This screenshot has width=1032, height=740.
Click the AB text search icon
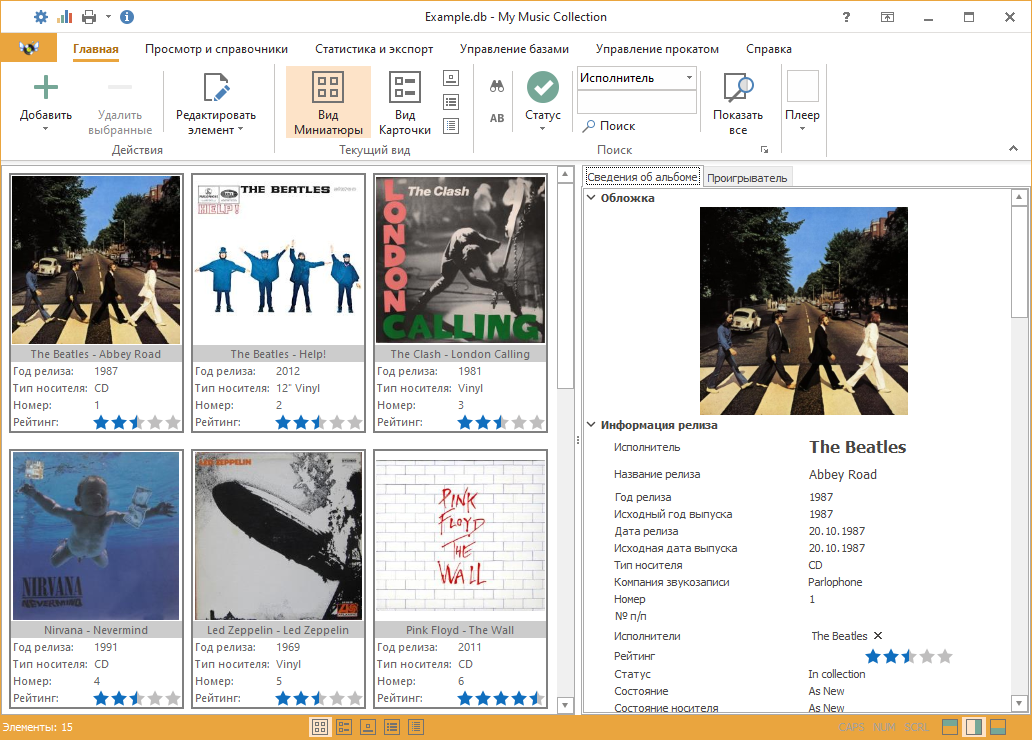497,119
